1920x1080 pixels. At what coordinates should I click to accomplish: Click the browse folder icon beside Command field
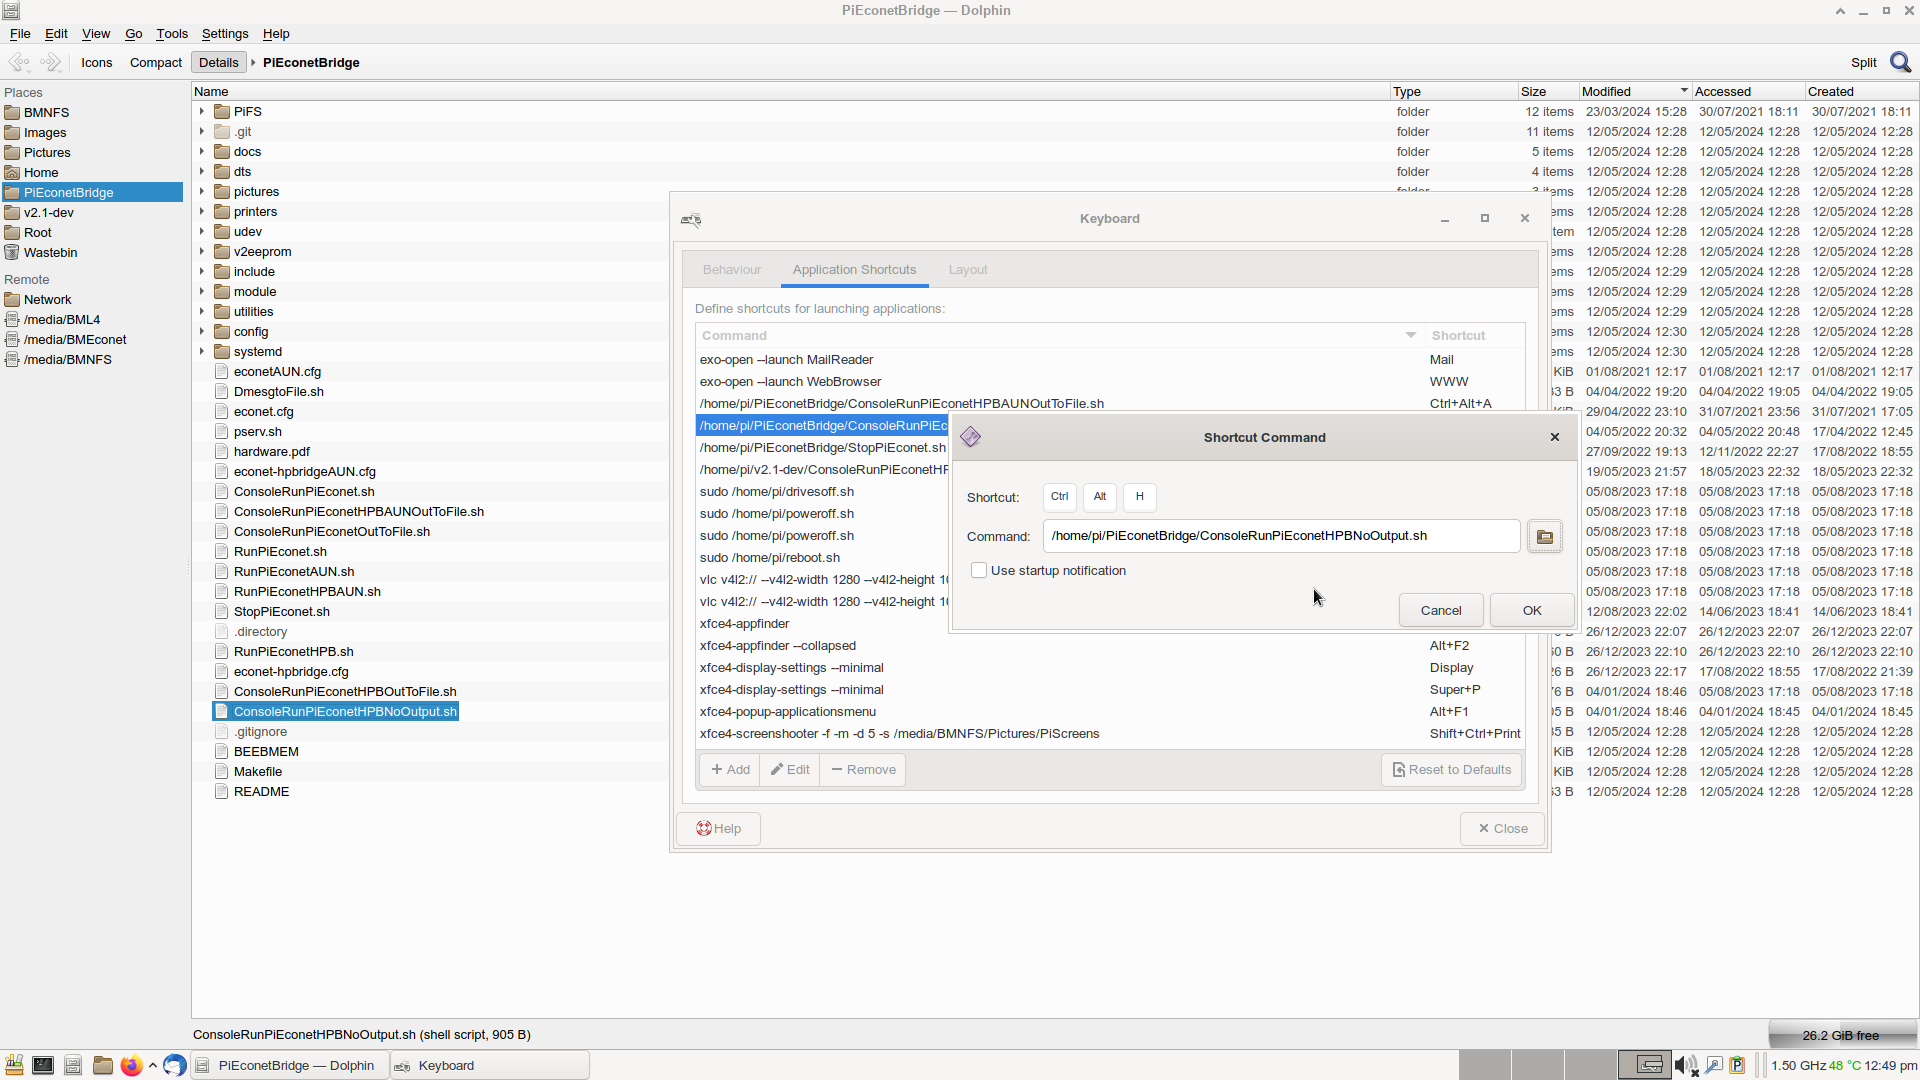tap(1544, 537)
